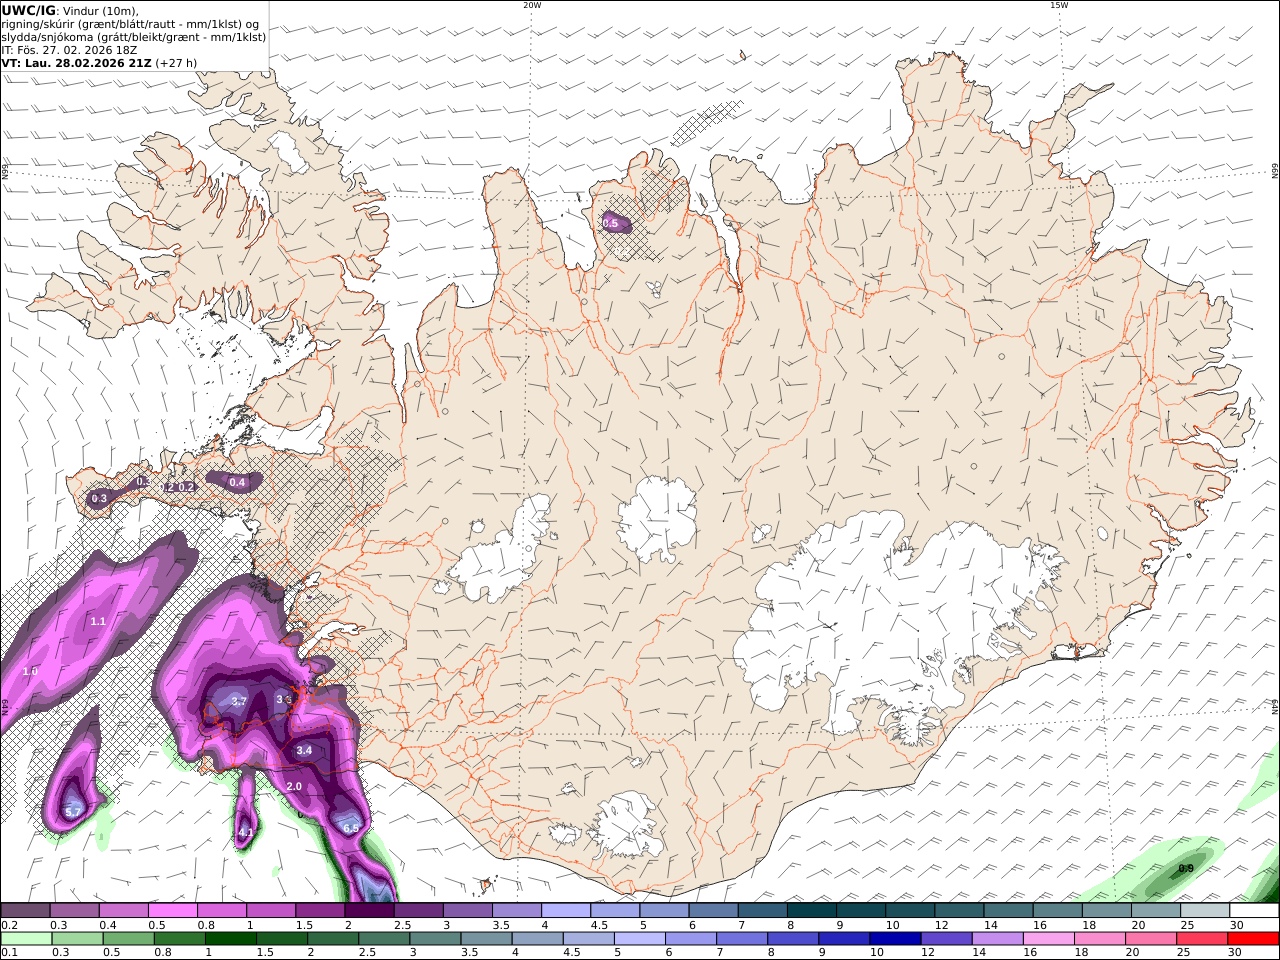
Task: Select snow scale swatch between 0.2 and 0.3
Action: coord(26,911)
